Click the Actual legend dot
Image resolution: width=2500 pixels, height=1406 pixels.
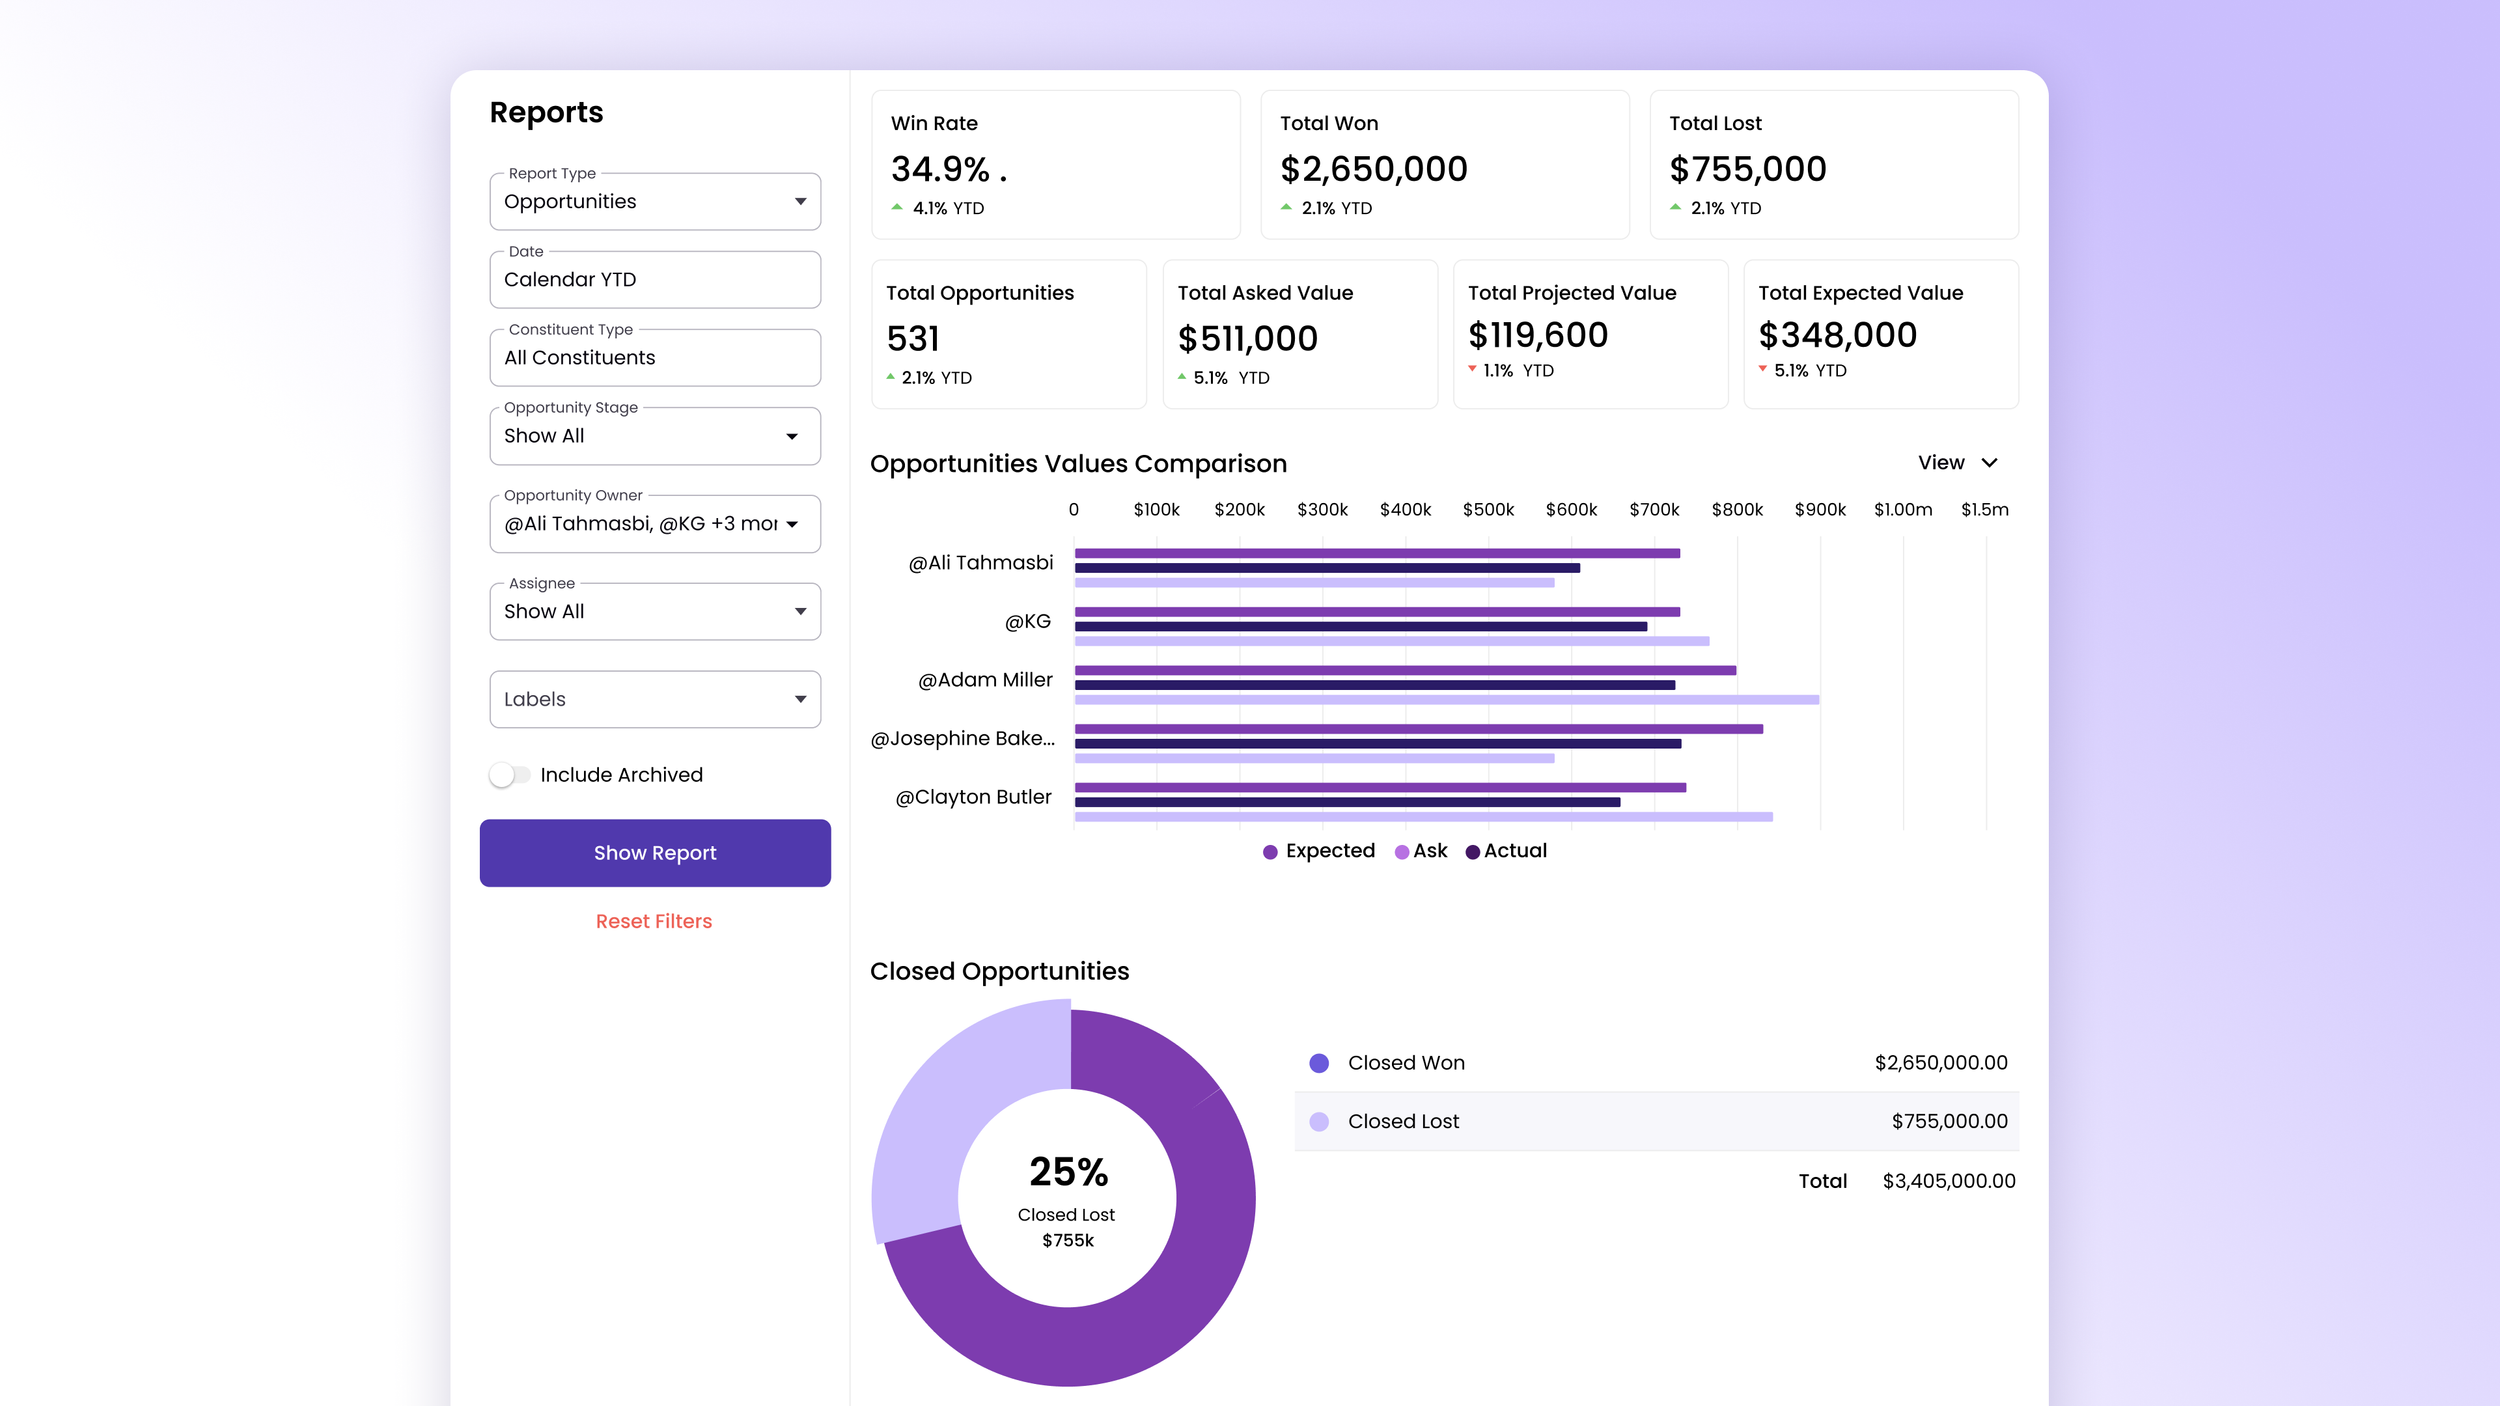click(x=1472, y=852)
